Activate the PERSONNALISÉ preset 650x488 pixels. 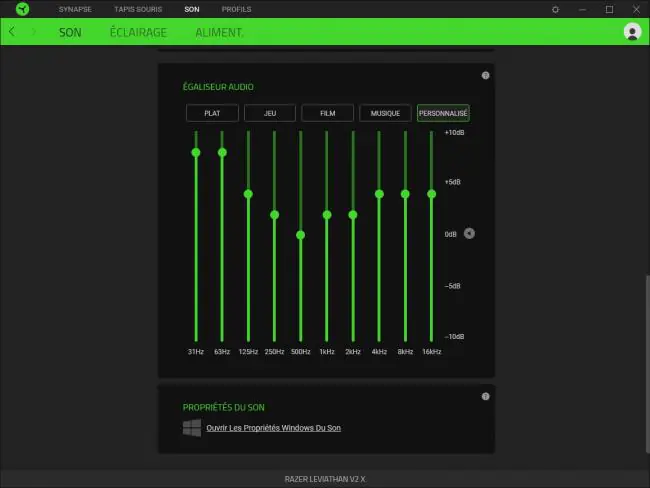coord(443,113)
